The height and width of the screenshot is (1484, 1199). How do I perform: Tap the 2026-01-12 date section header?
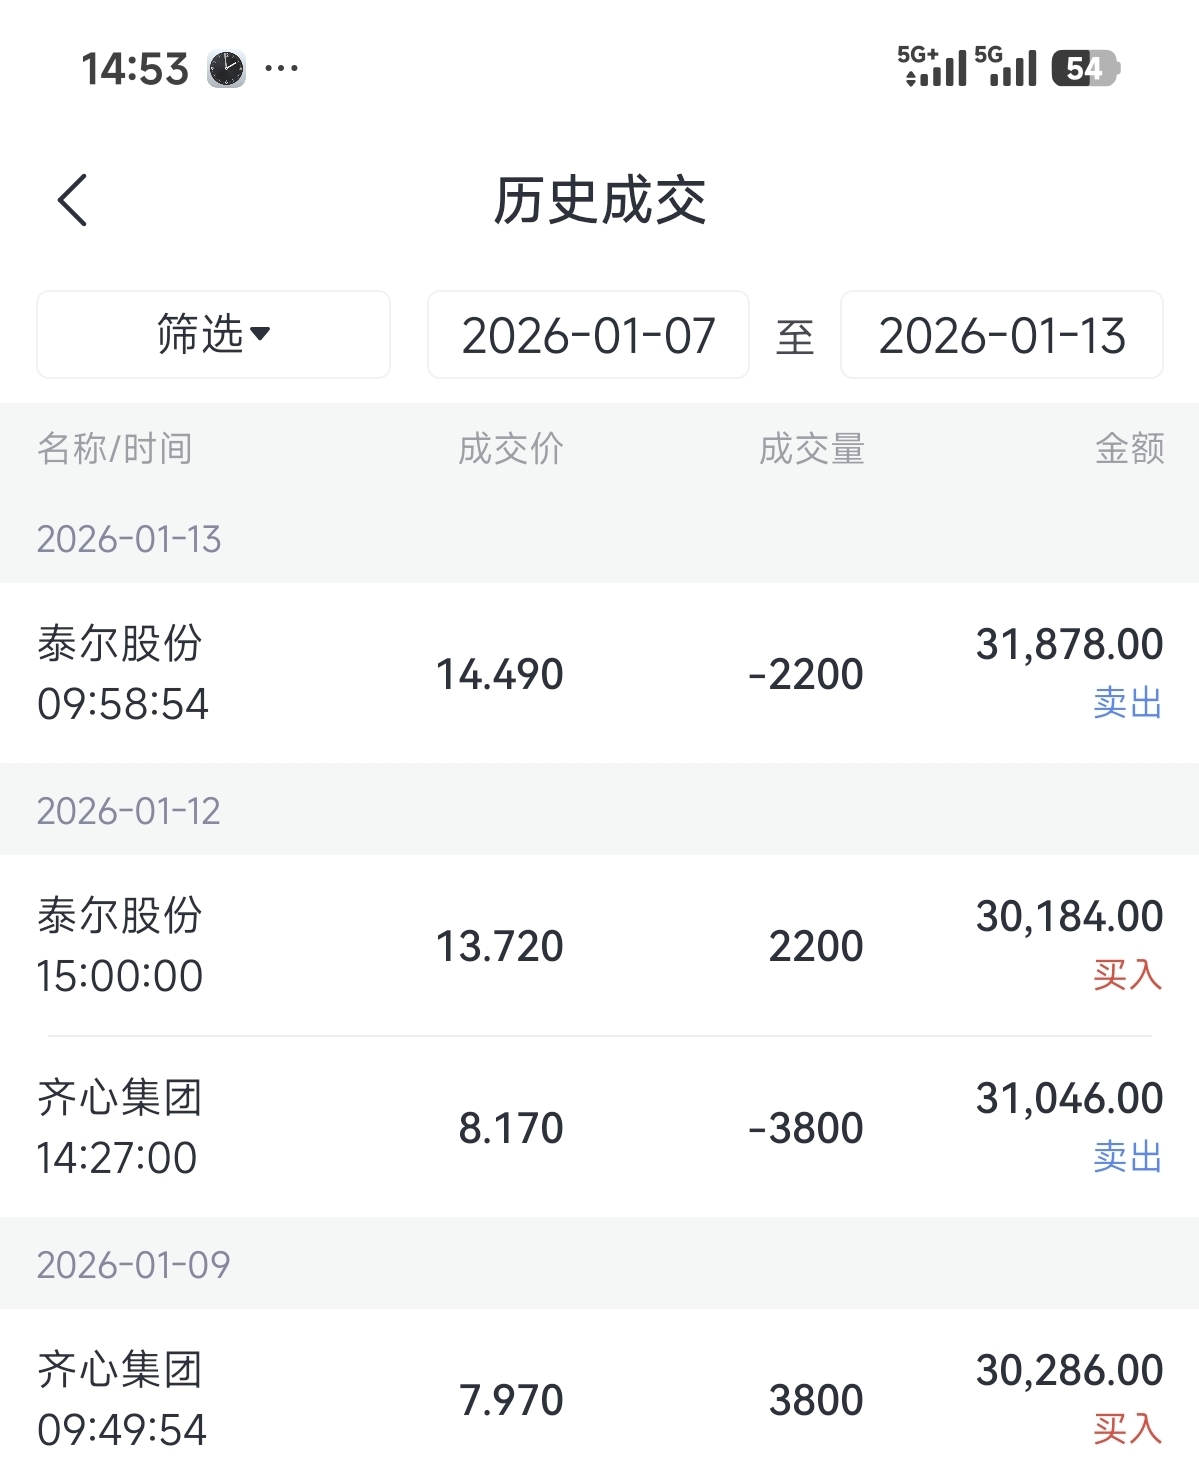pyautogui.click(x=129, y=810)
